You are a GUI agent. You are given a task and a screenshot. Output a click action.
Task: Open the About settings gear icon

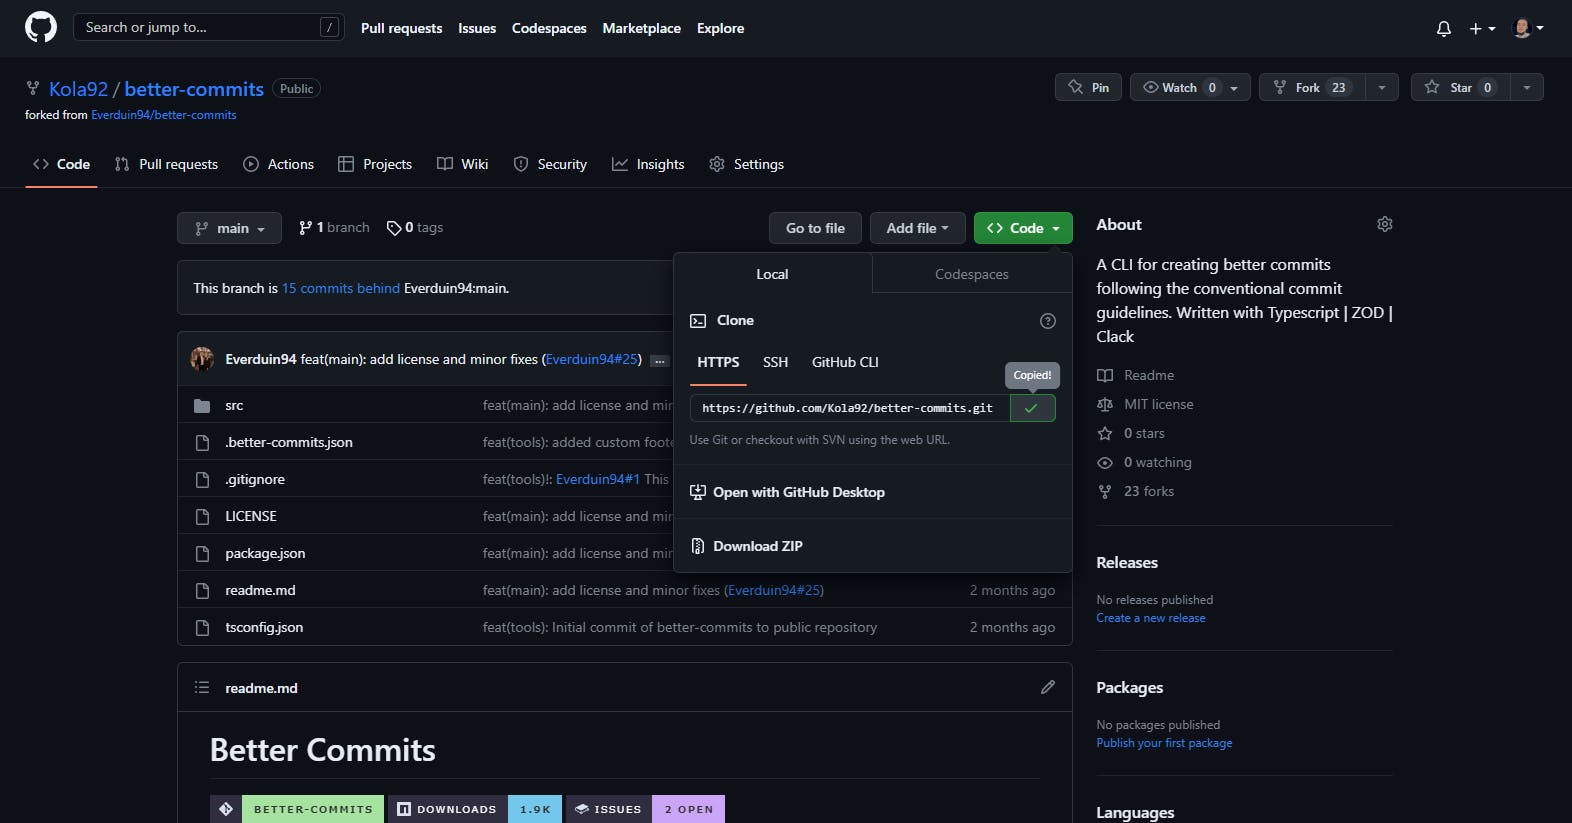1384,224
